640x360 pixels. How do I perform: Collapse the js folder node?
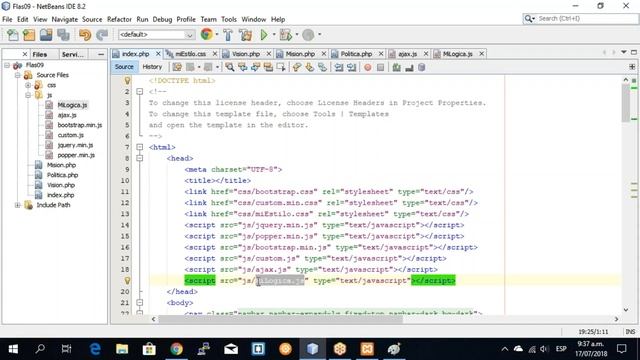[x=28, y=95]
